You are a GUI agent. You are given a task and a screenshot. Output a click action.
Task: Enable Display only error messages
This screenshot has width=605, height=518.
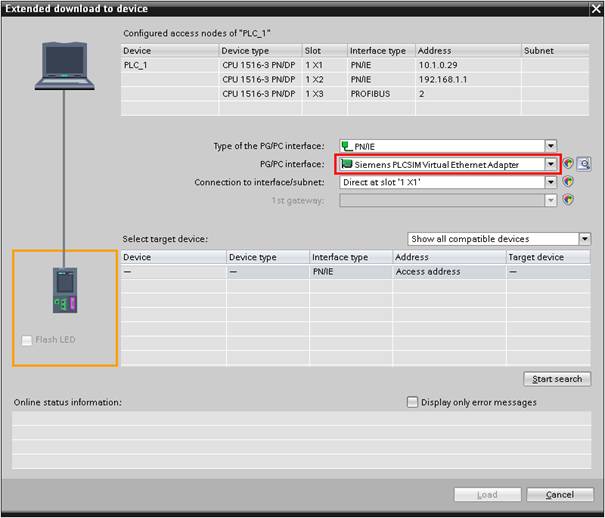click(x=412, y=402)
